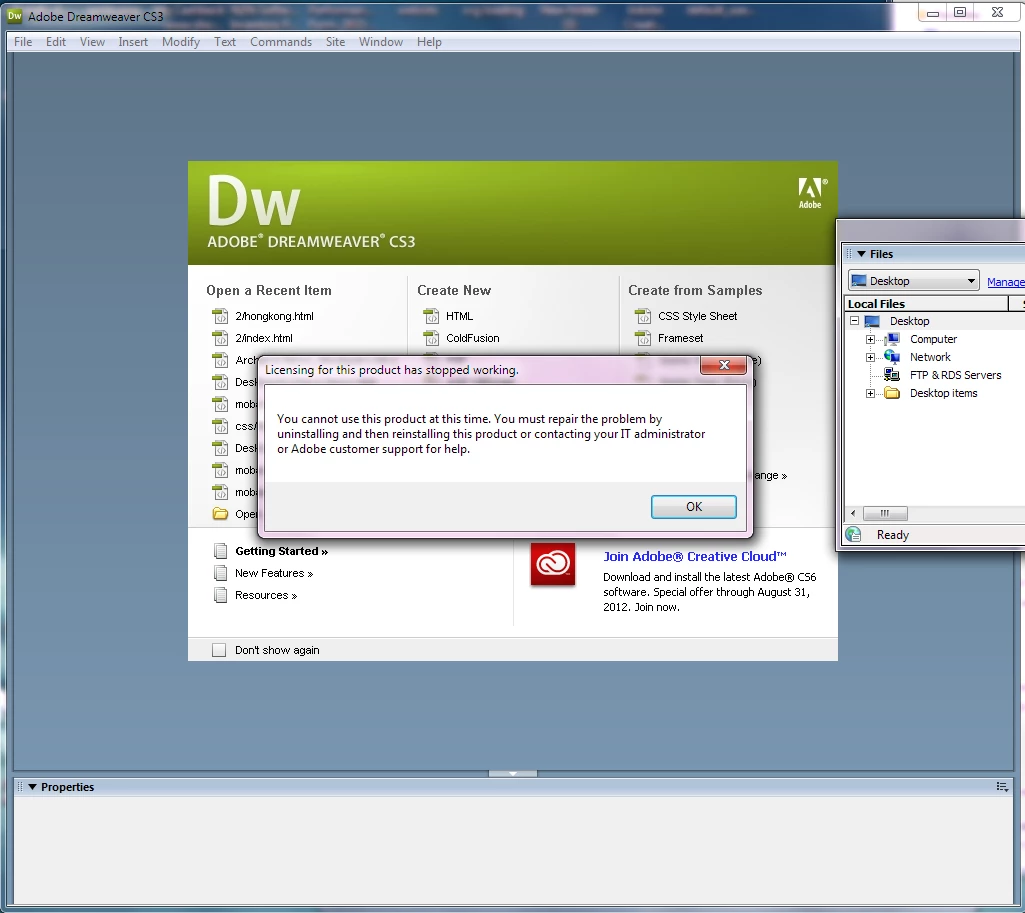Click the 2/index.html file icon
Image resolution: width=1025 pixels, height=913 pixels.
click(x=220, y=339)
